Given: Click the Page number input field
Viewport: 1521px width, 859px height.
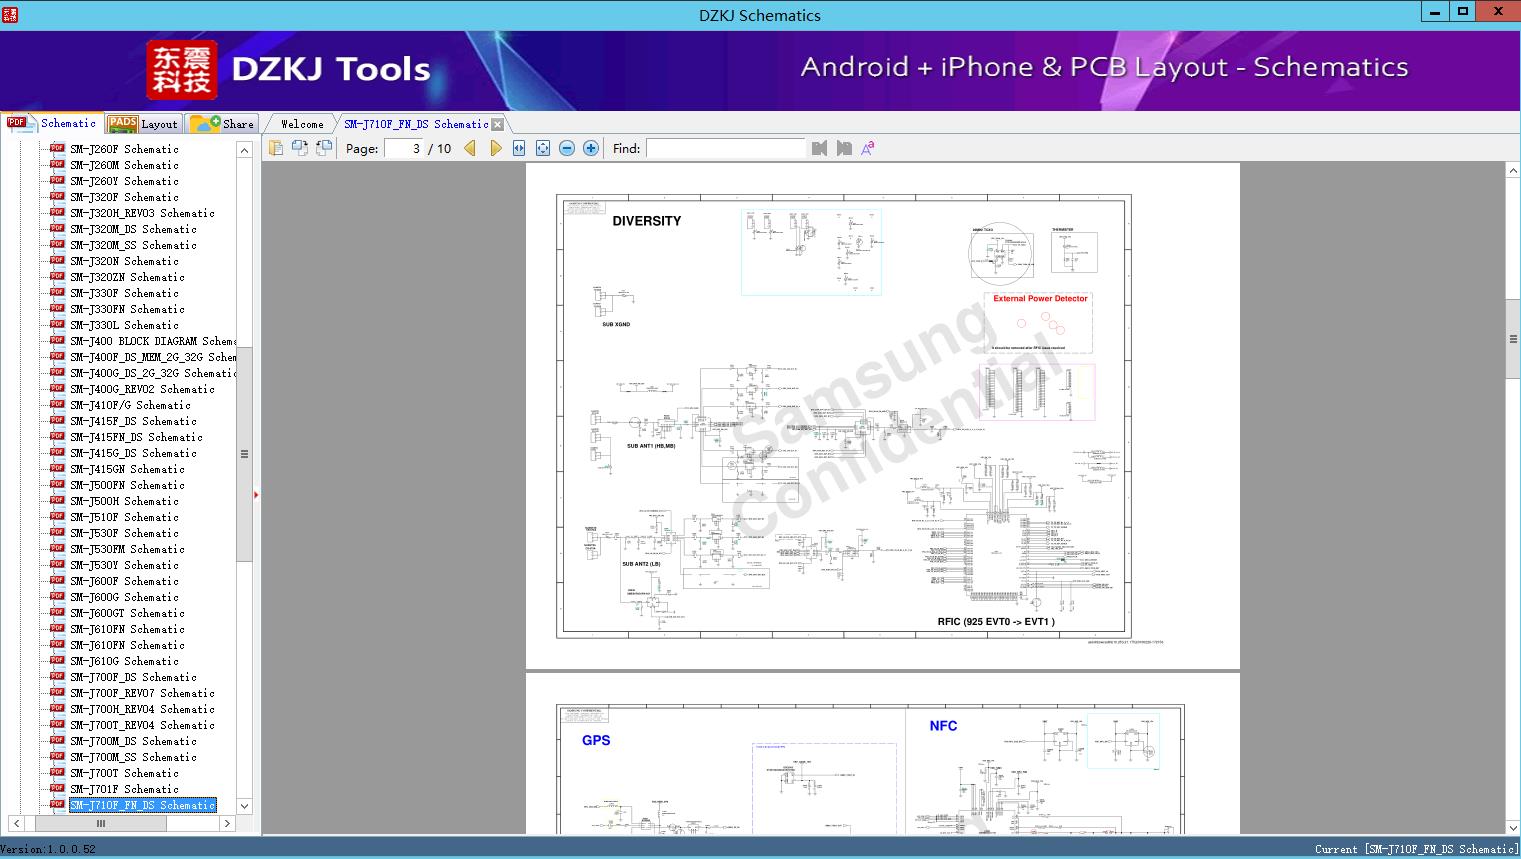Looking at the screenshot, I should point(404,148).
